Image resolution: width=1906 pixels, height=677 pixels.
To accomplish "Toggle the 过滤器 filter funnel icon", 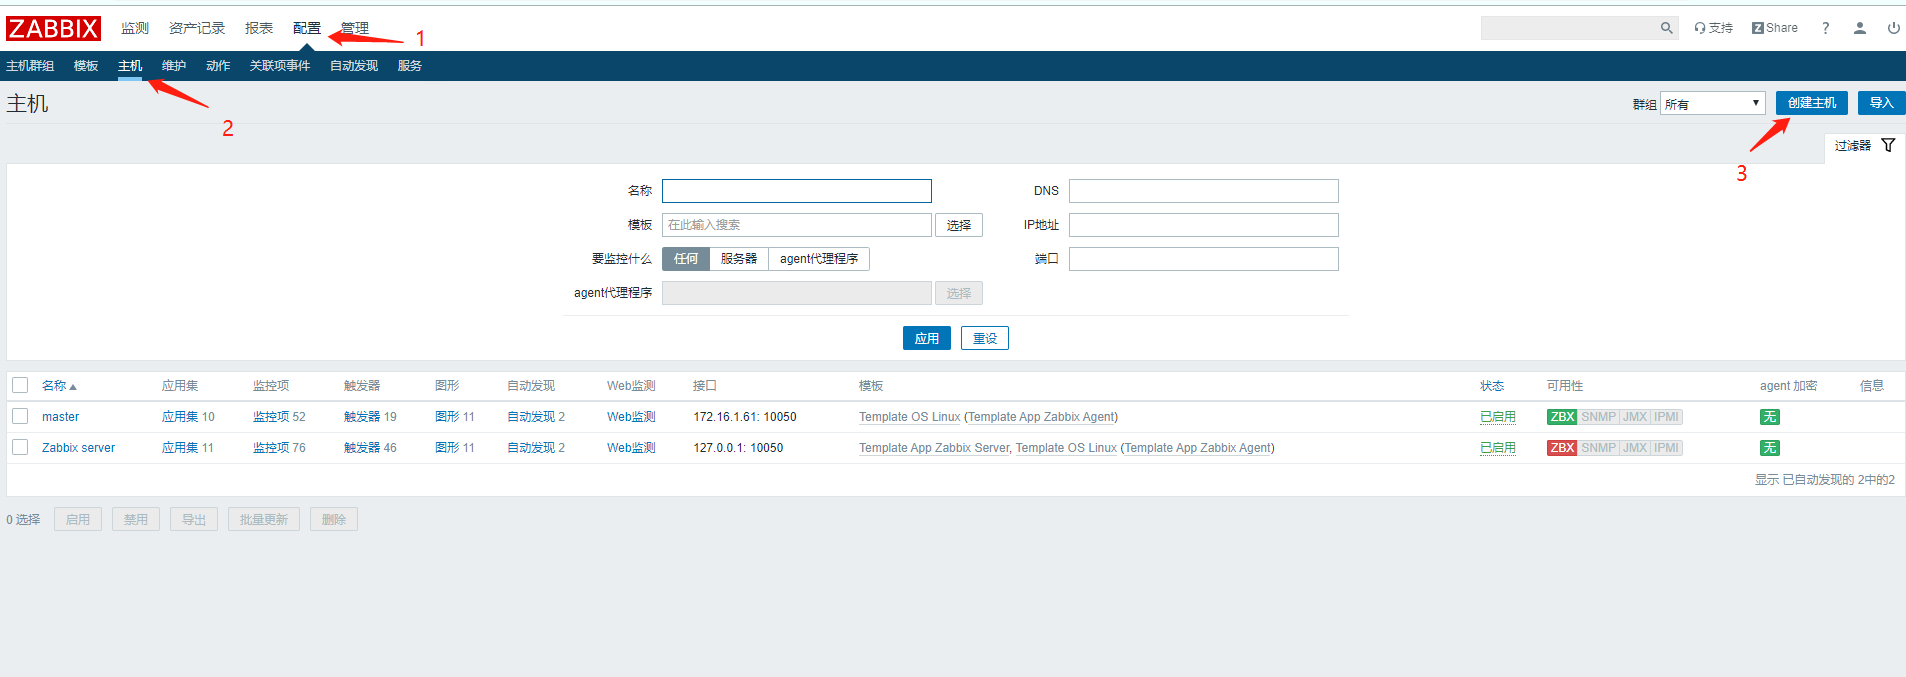I will 1888,145.
